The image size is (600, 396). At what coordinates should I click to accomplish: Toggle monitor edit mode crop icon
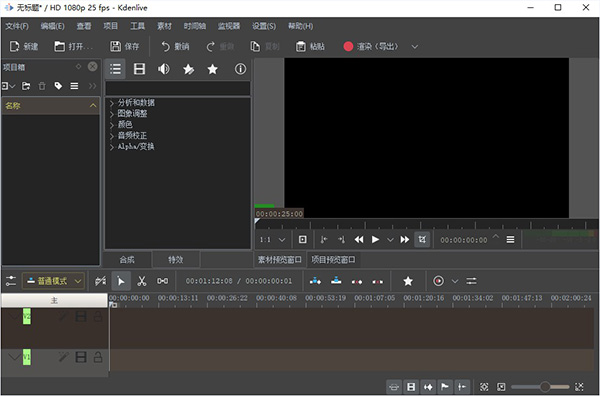422,240
